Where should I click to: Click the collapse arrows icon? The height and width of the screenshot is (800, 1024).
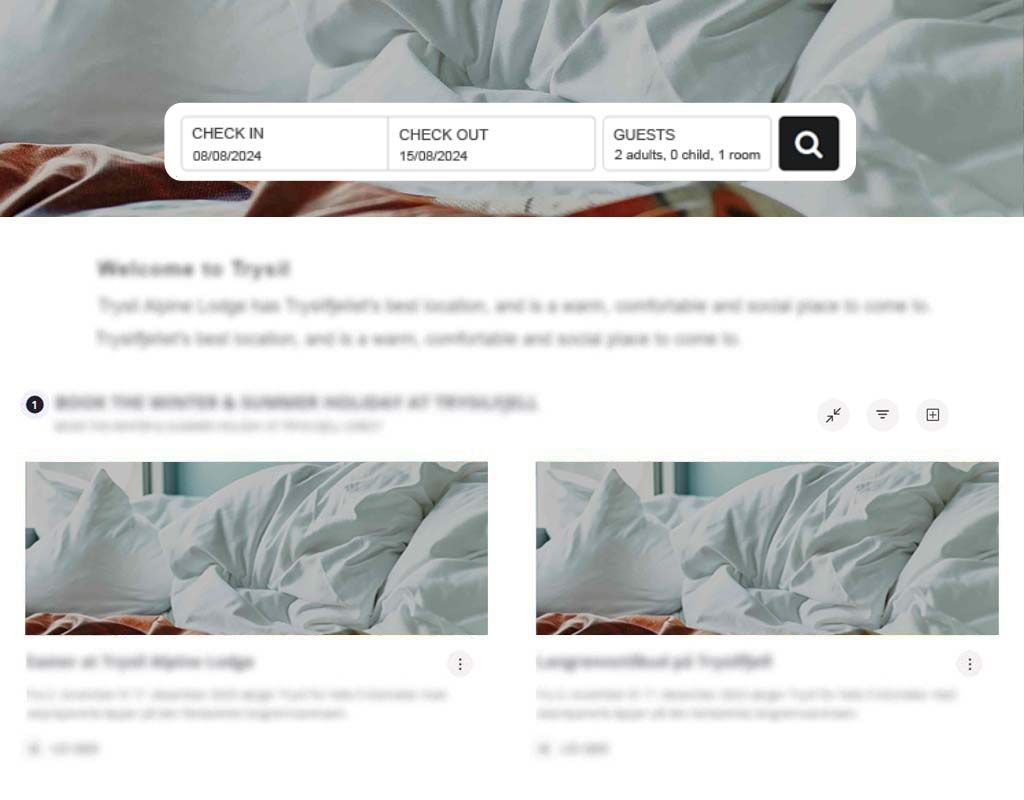point(833,415)
